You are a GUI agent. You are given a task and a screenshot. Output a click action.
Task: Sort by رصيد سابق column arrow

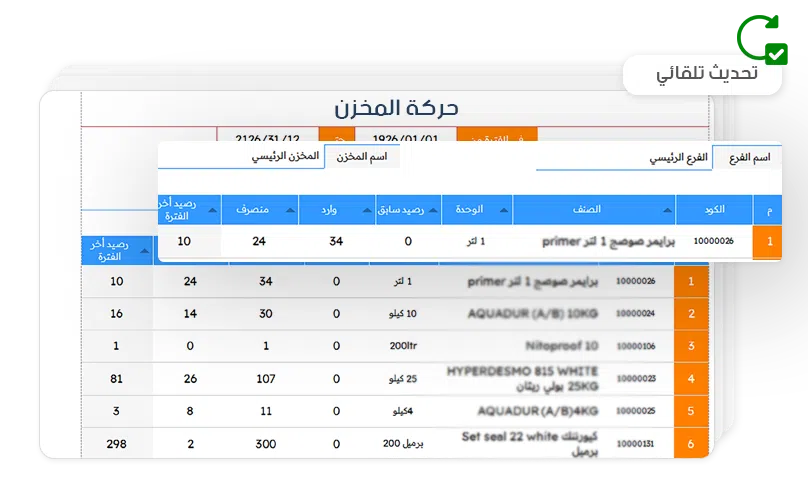[433, 210]
